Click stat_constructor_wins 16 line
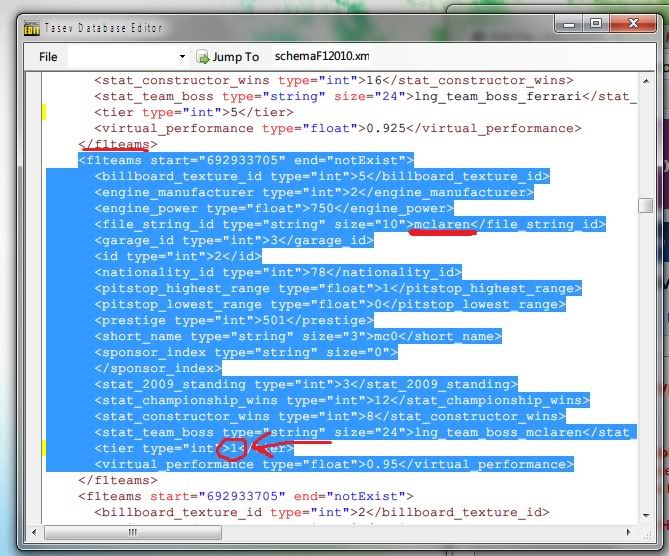Screen dimensions: 669x556 334,80
